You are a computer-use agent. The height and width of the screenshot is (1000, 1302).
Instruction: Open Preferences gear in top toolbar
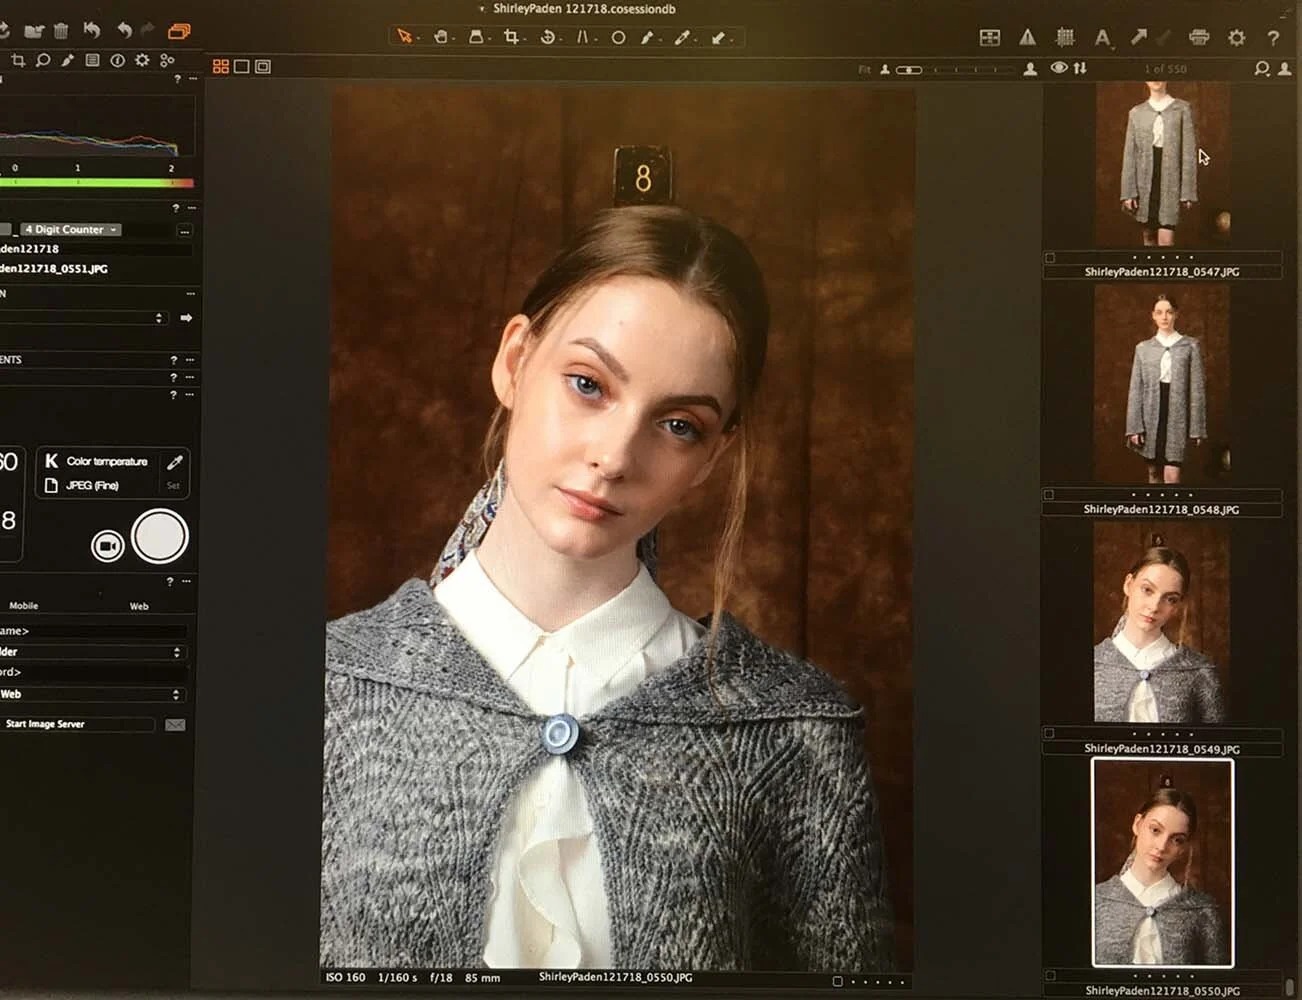(1237, 37)
